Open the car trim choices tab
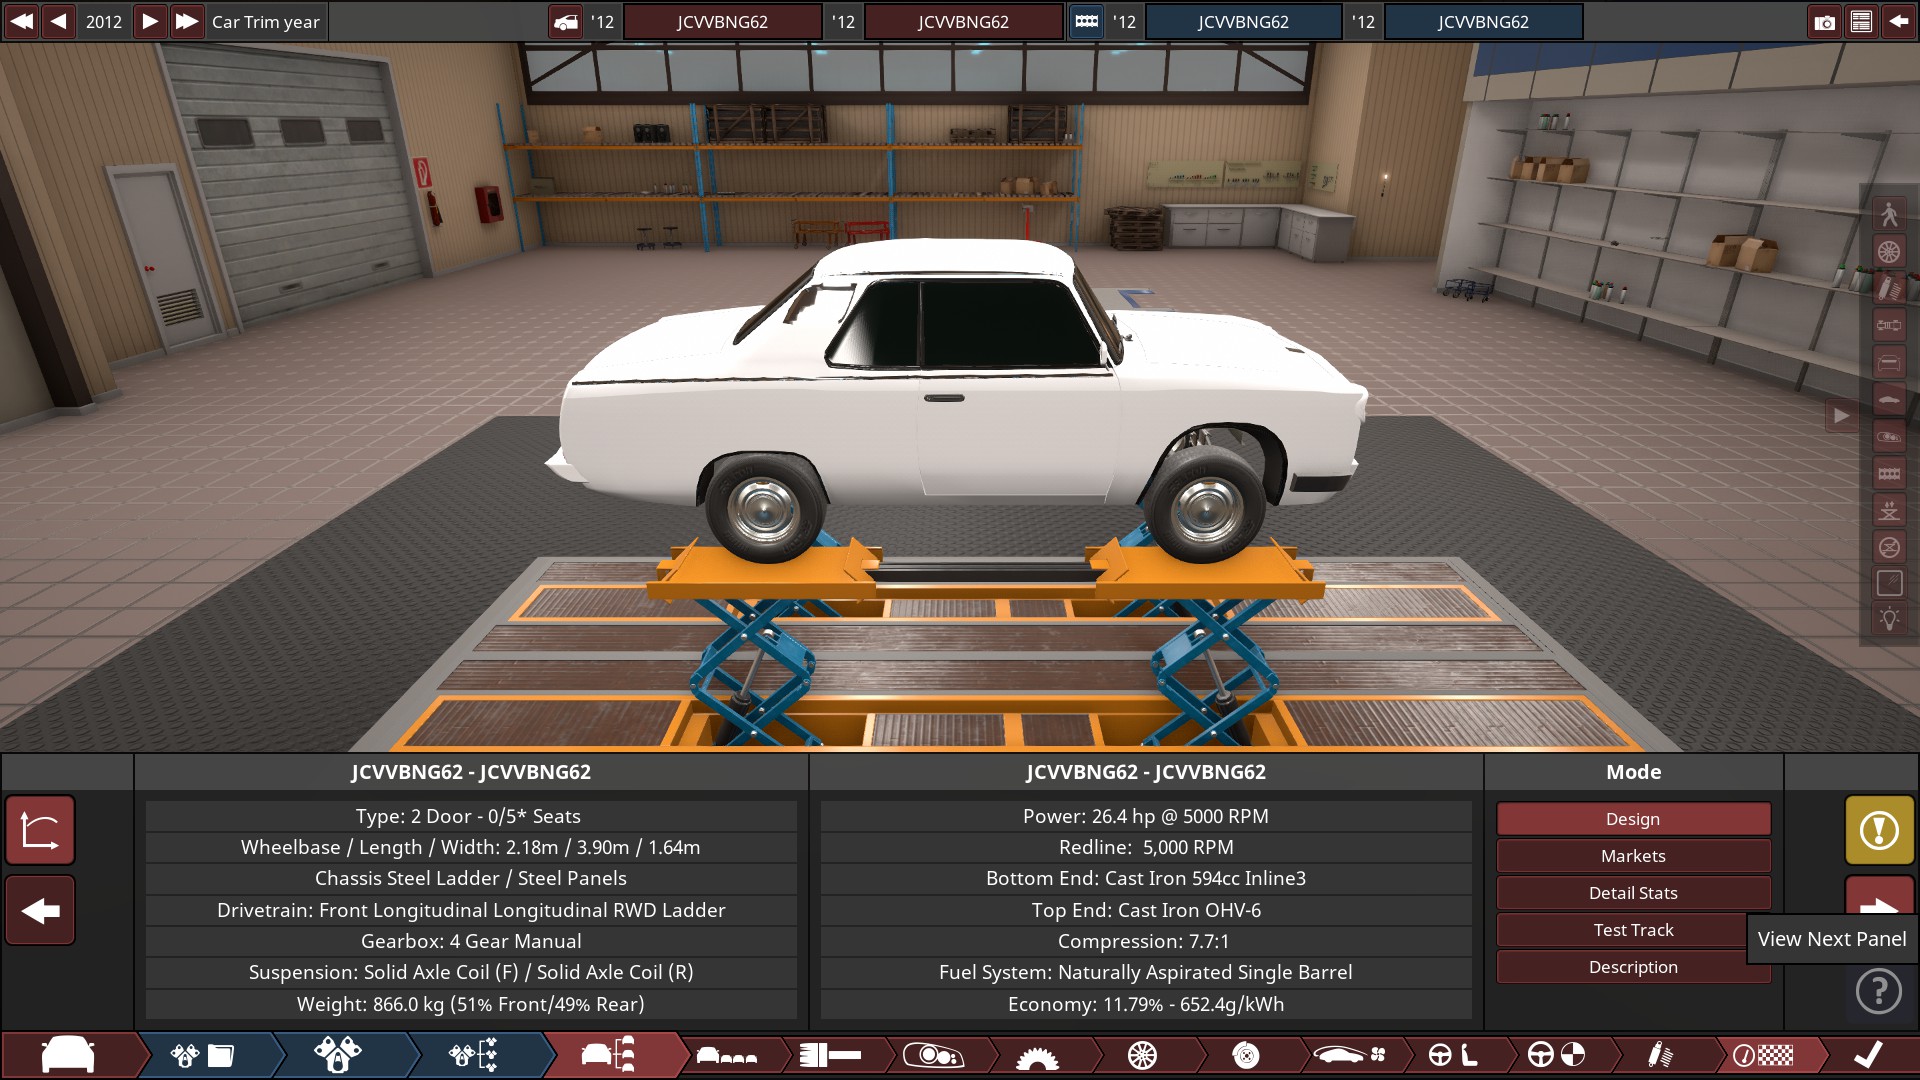 608,1055
